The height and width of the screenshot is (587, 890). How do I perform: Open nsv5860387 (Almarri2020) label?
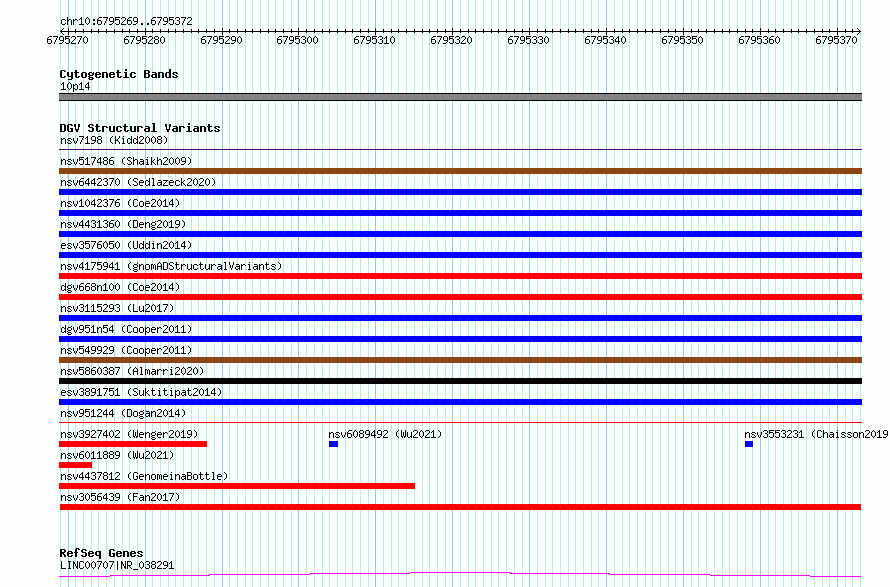[x=132, y=371]
